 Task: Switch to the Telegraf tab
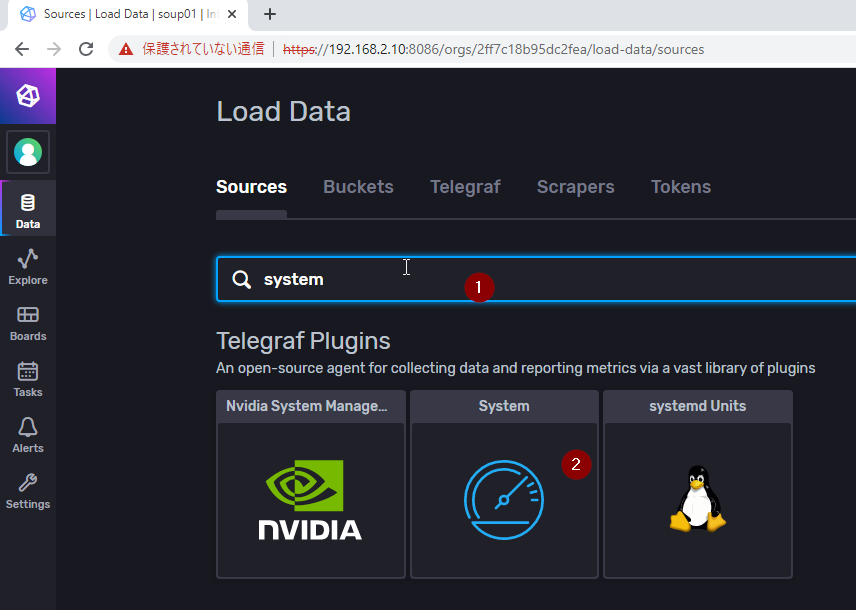(465, 187)
